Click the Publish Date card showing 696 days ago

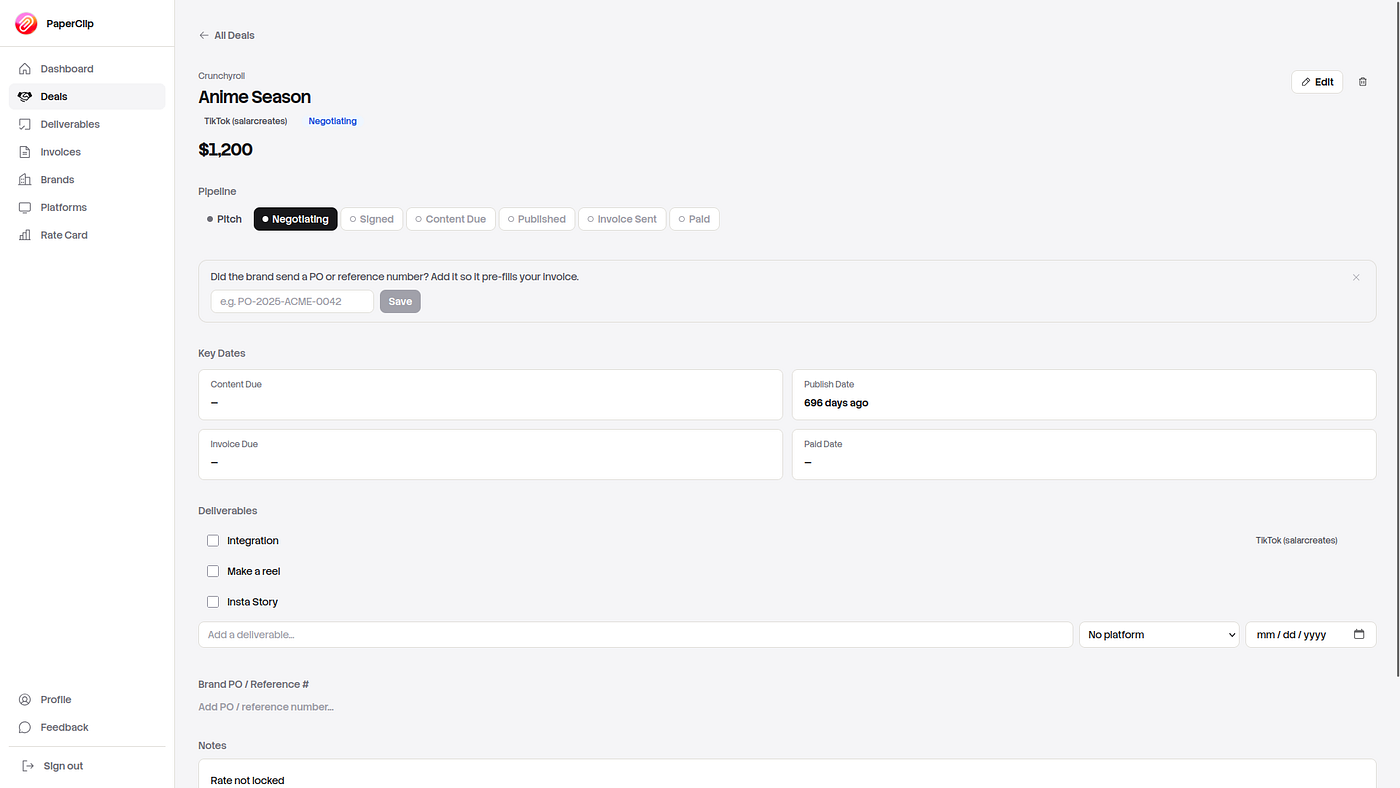[x=1084, y=394]
